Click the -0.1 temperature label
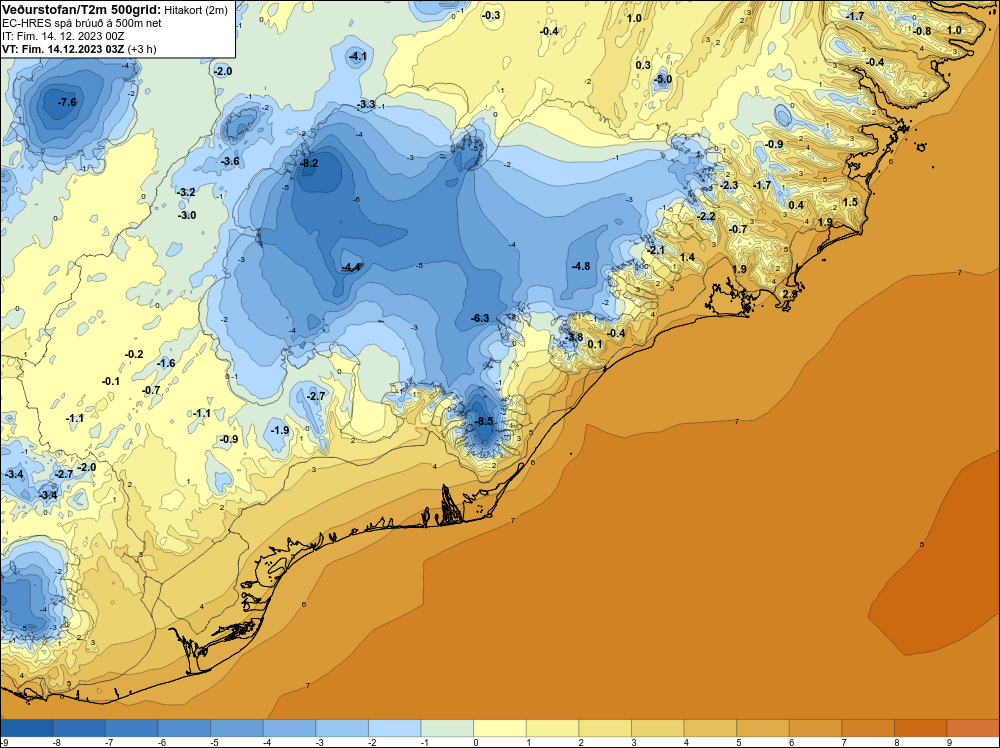1000x748 pixels. (110, 381)
